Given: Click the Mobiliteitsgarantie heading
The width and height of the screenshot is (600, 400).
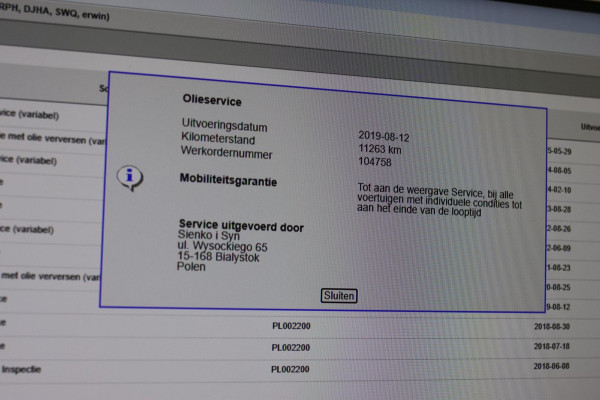Looking at the screenshot, I should click(228, 180).
